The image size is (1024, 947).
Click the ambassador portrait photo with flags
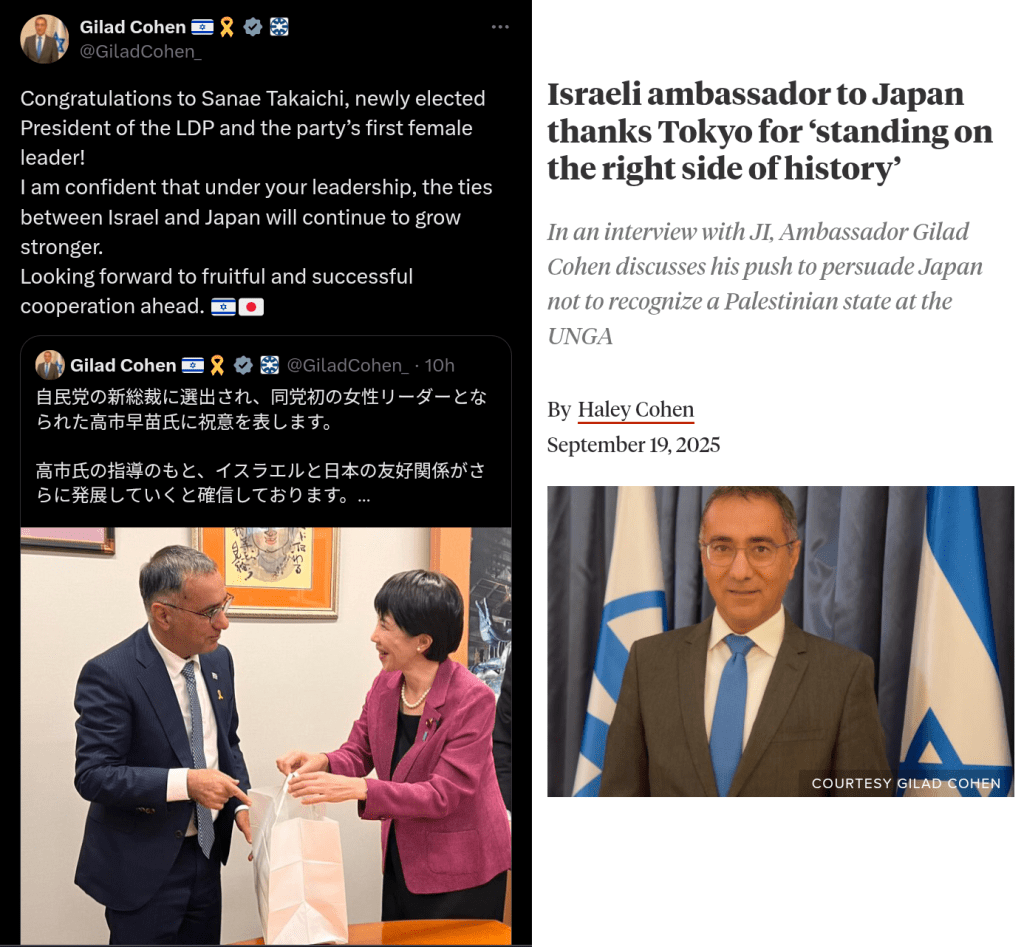(780, 641)
